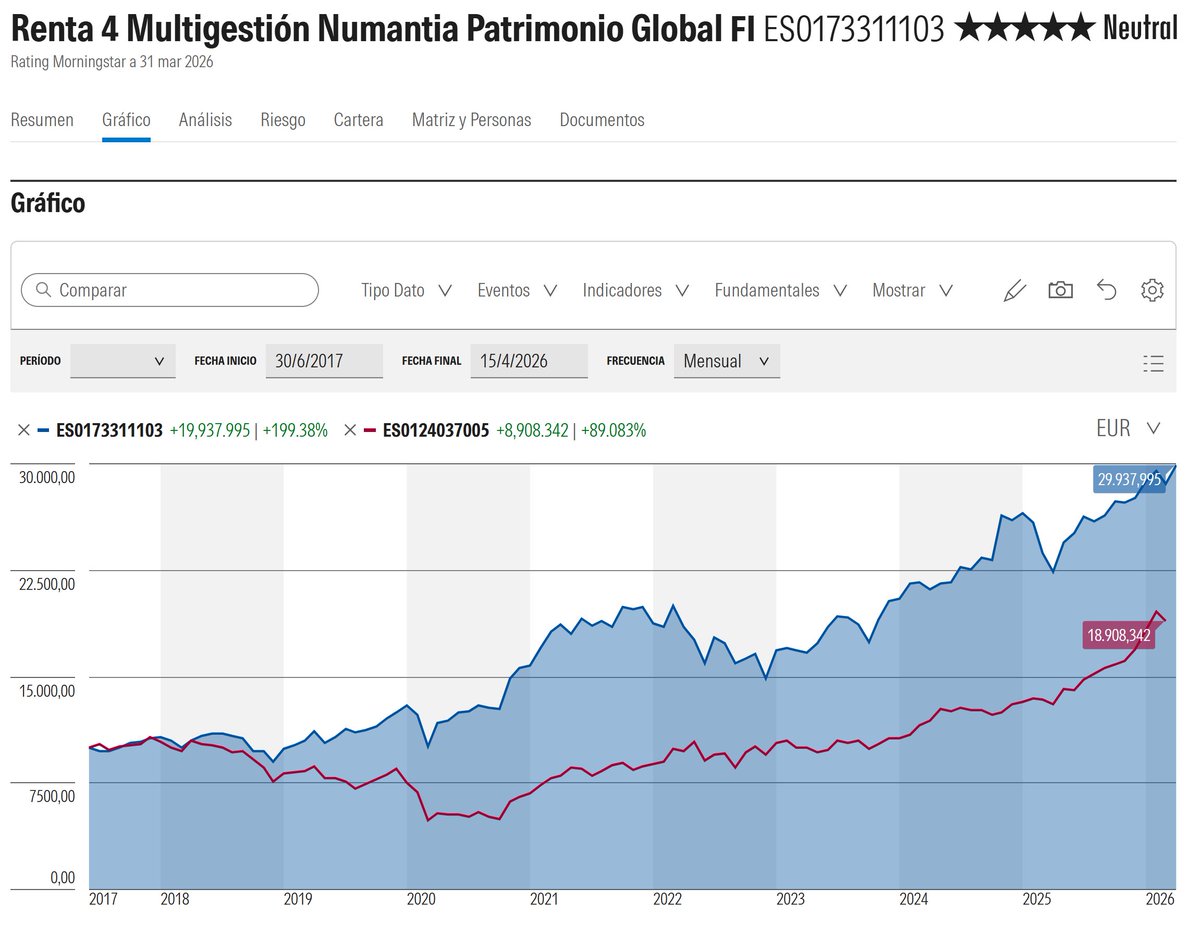Click the 2024 x-axis year label

click(x=913, y=900)
